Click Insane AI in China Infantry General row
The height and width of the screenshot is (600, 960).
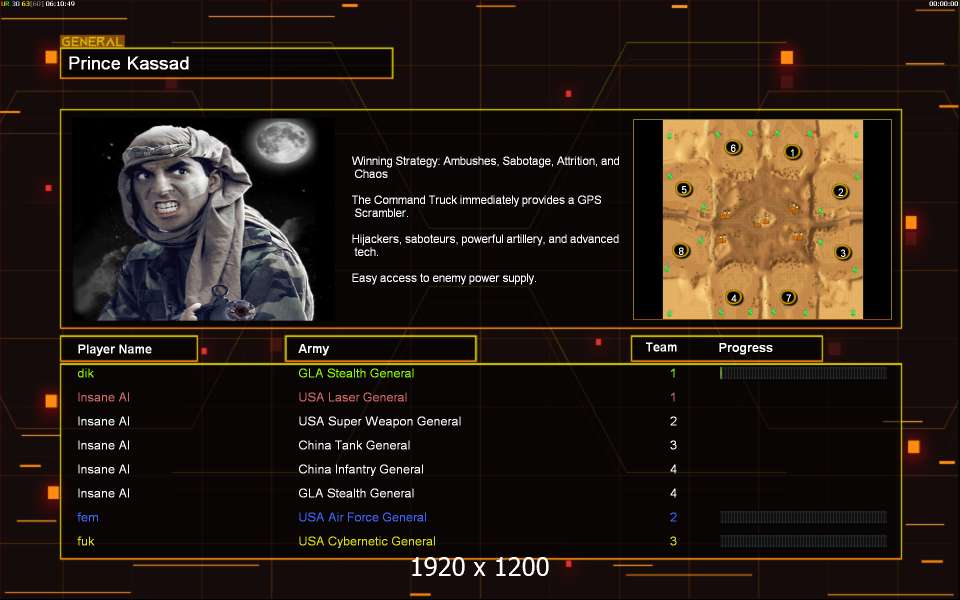(x=103, y=469)
